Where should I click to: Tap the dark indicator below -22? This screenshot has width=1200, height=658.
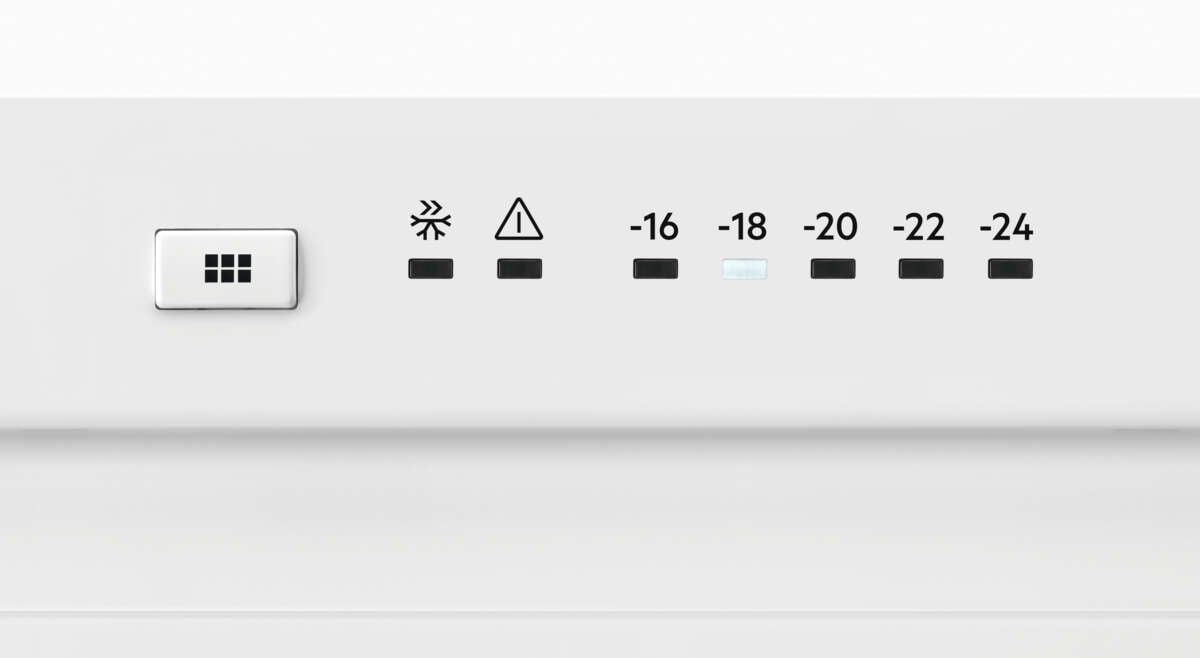pyautogui.click(x=921, y=268)
